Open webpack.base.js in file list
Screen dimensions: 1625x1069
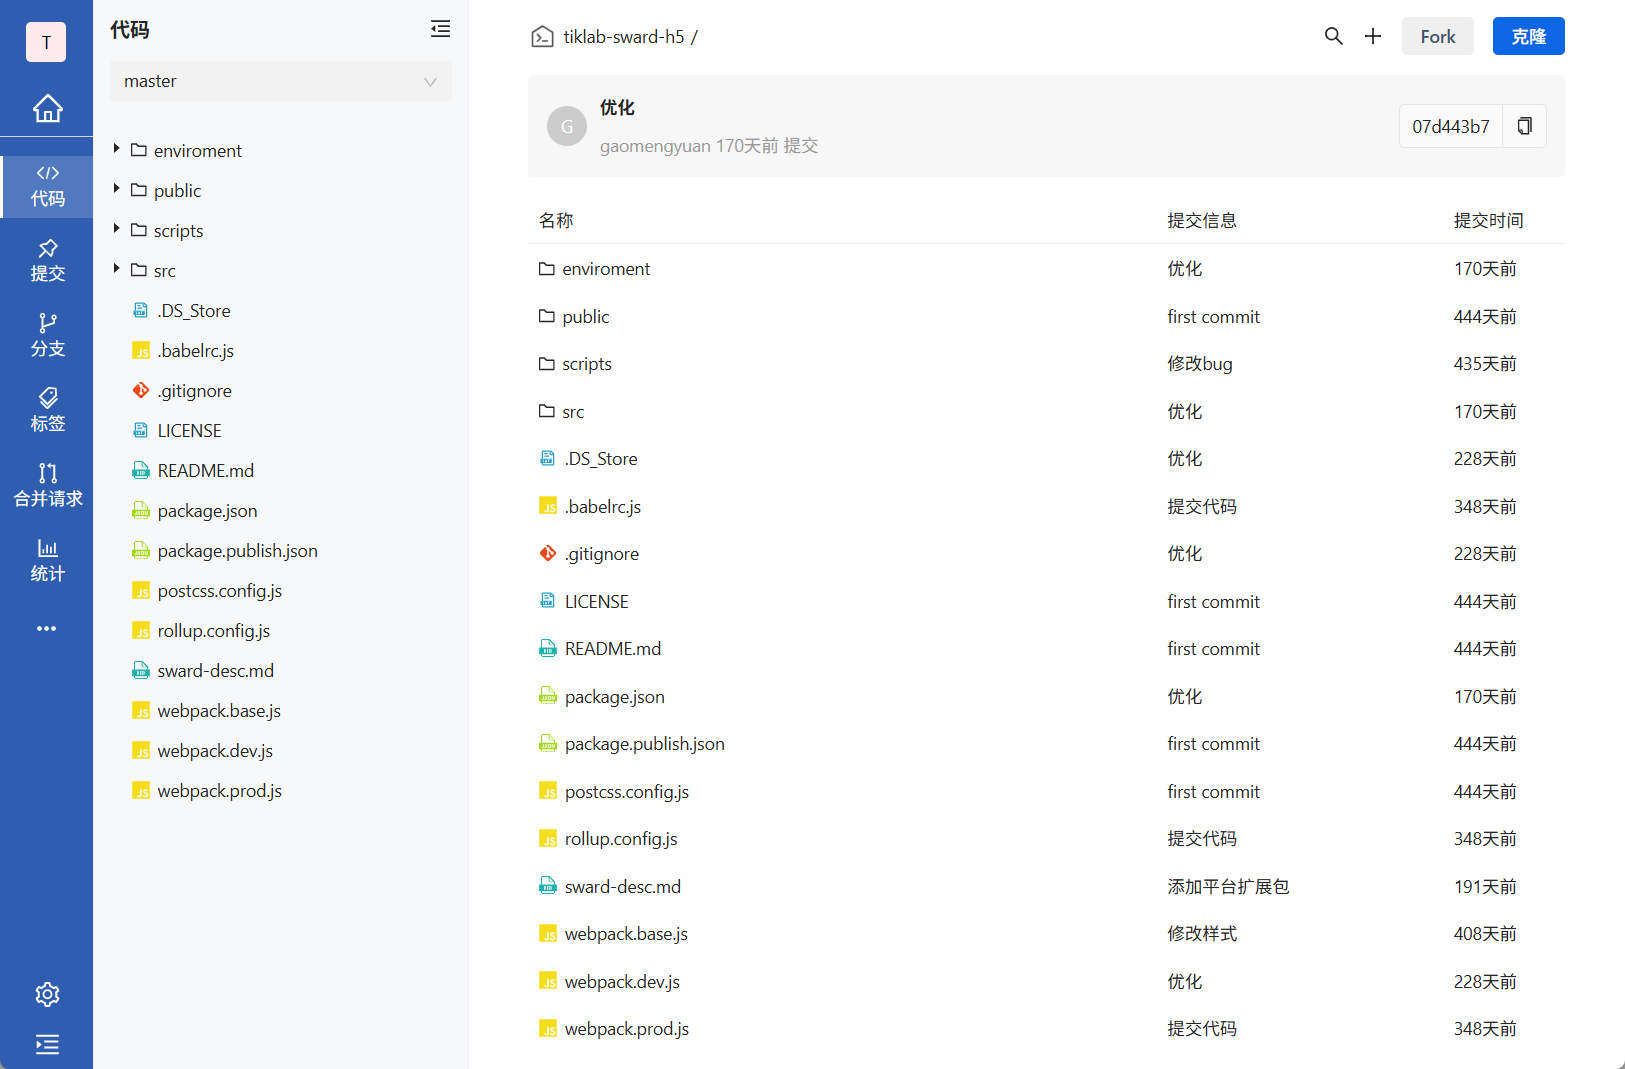(626, 934)
